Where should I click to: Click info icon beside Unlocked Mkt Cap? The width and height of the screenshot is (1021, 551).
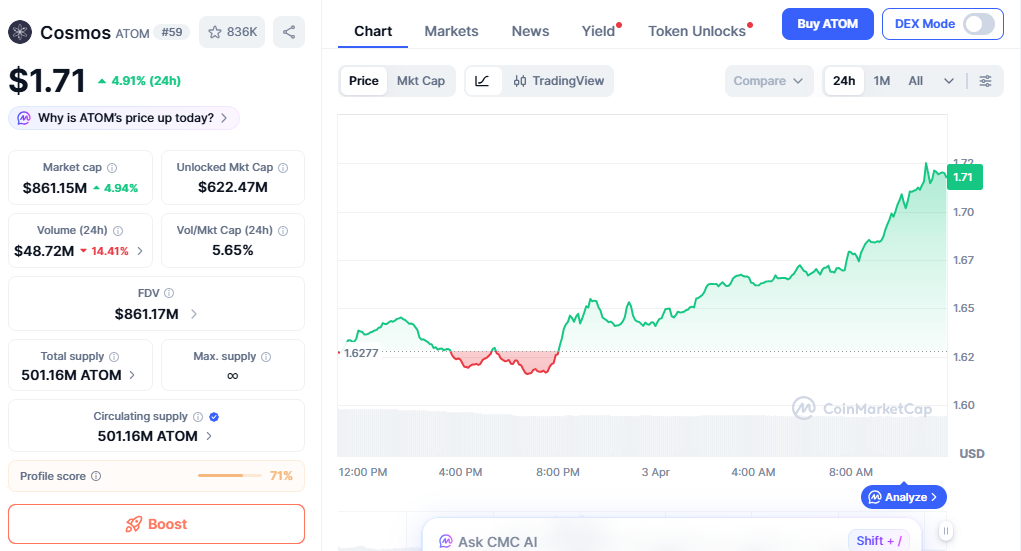283,168
